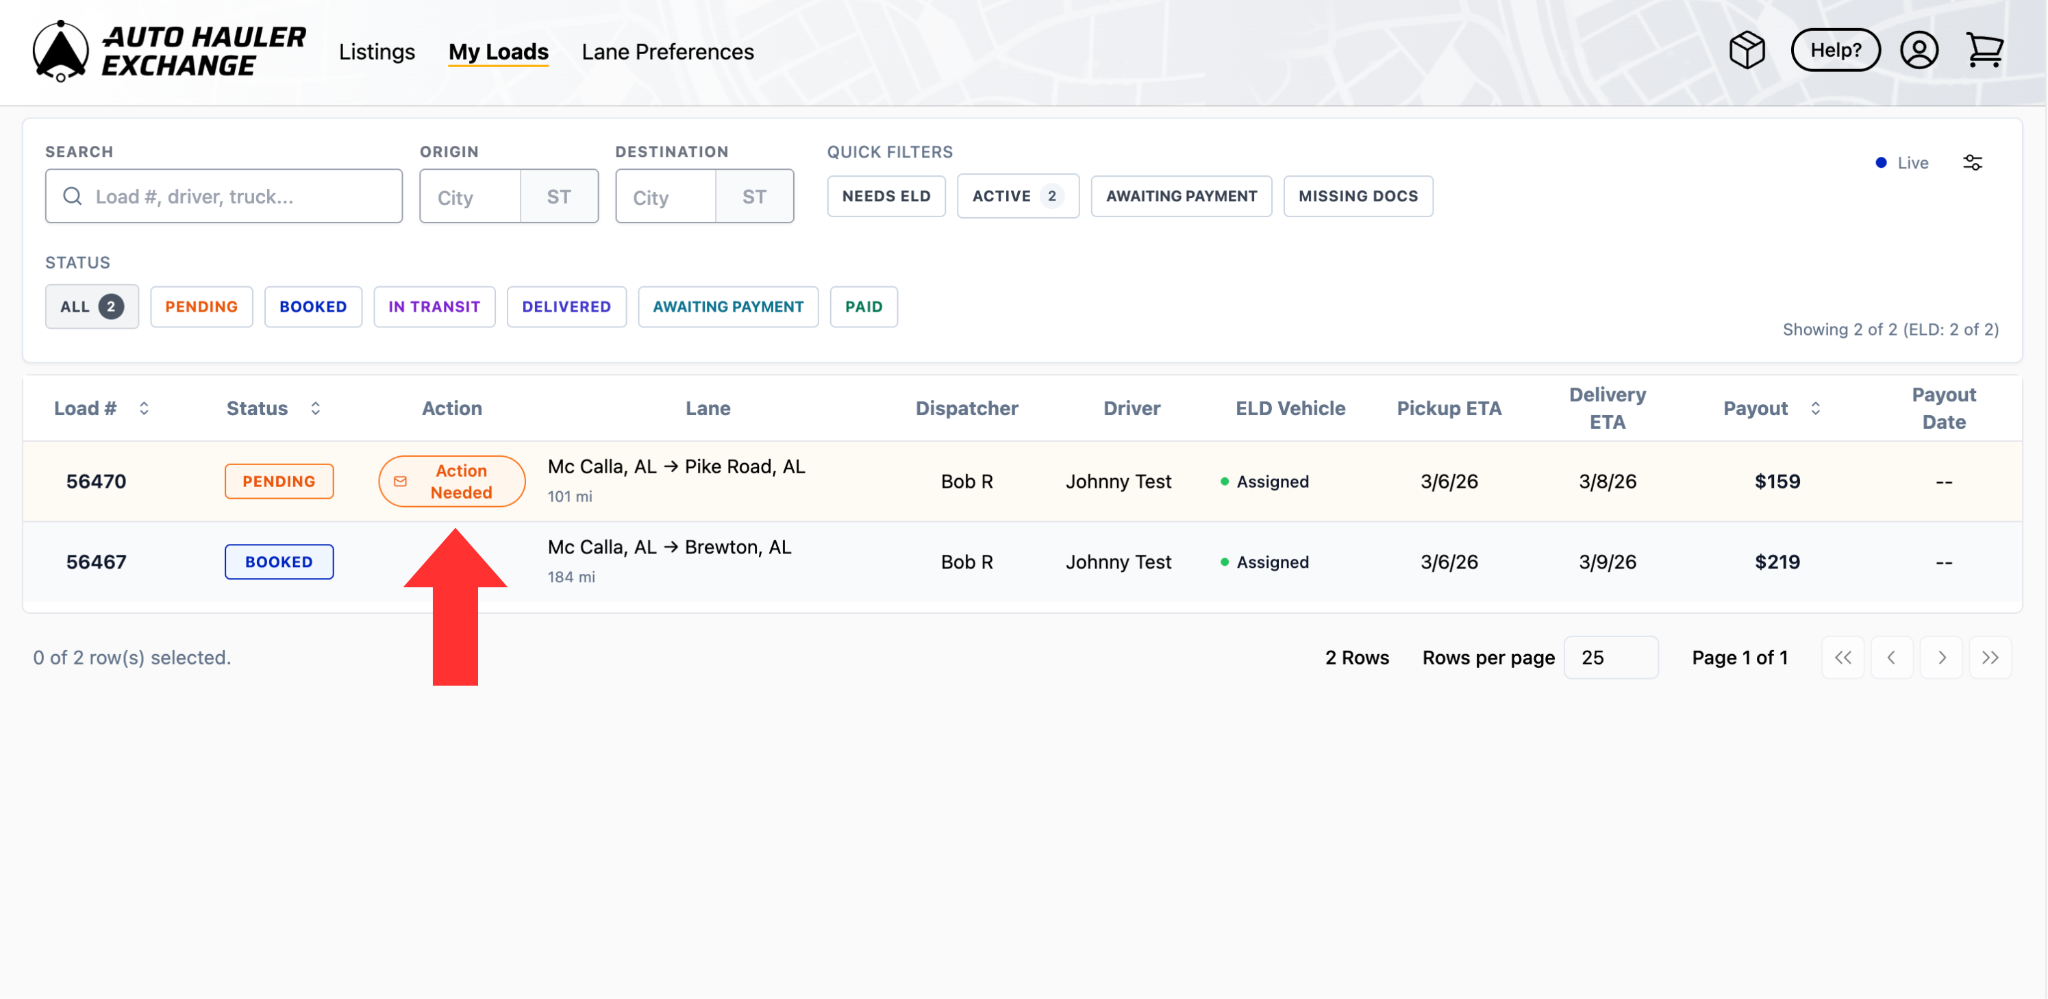Open the shopping cart icon
Viewport: 2048px width, 999px height.
click(x=1984, y=50)
